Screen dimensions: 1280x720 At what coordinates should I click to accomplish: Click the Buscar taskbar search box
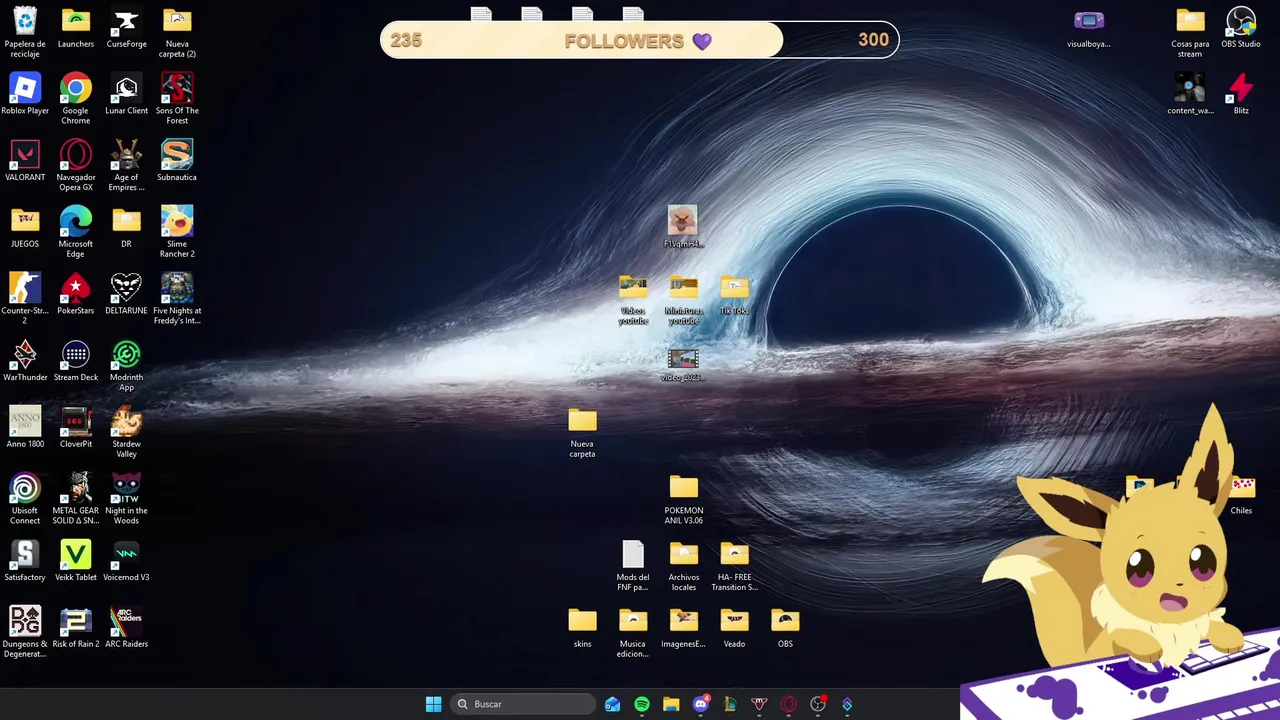pyautogui.click(x=523, y=704)
